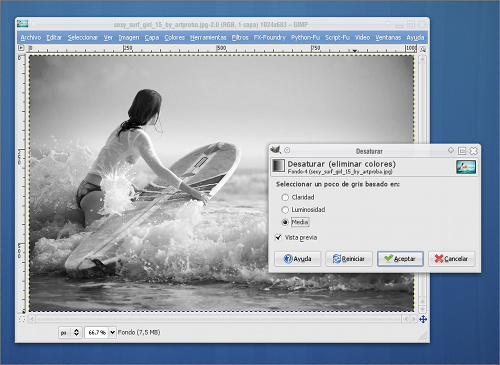This screenshot has width=500, height=365.
Task: Open the Editar menu
Action: click(54, 37)
